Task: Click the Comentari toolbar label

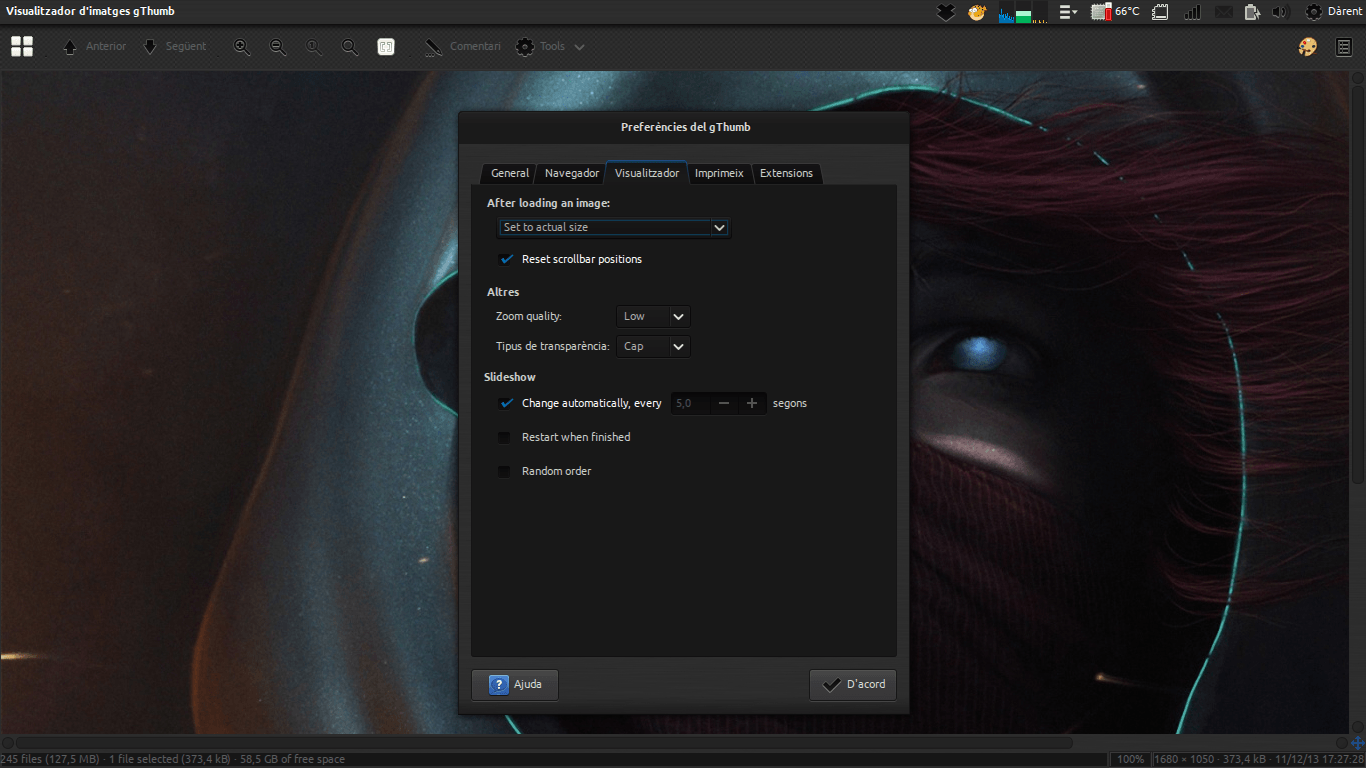Action: [475, 46]
